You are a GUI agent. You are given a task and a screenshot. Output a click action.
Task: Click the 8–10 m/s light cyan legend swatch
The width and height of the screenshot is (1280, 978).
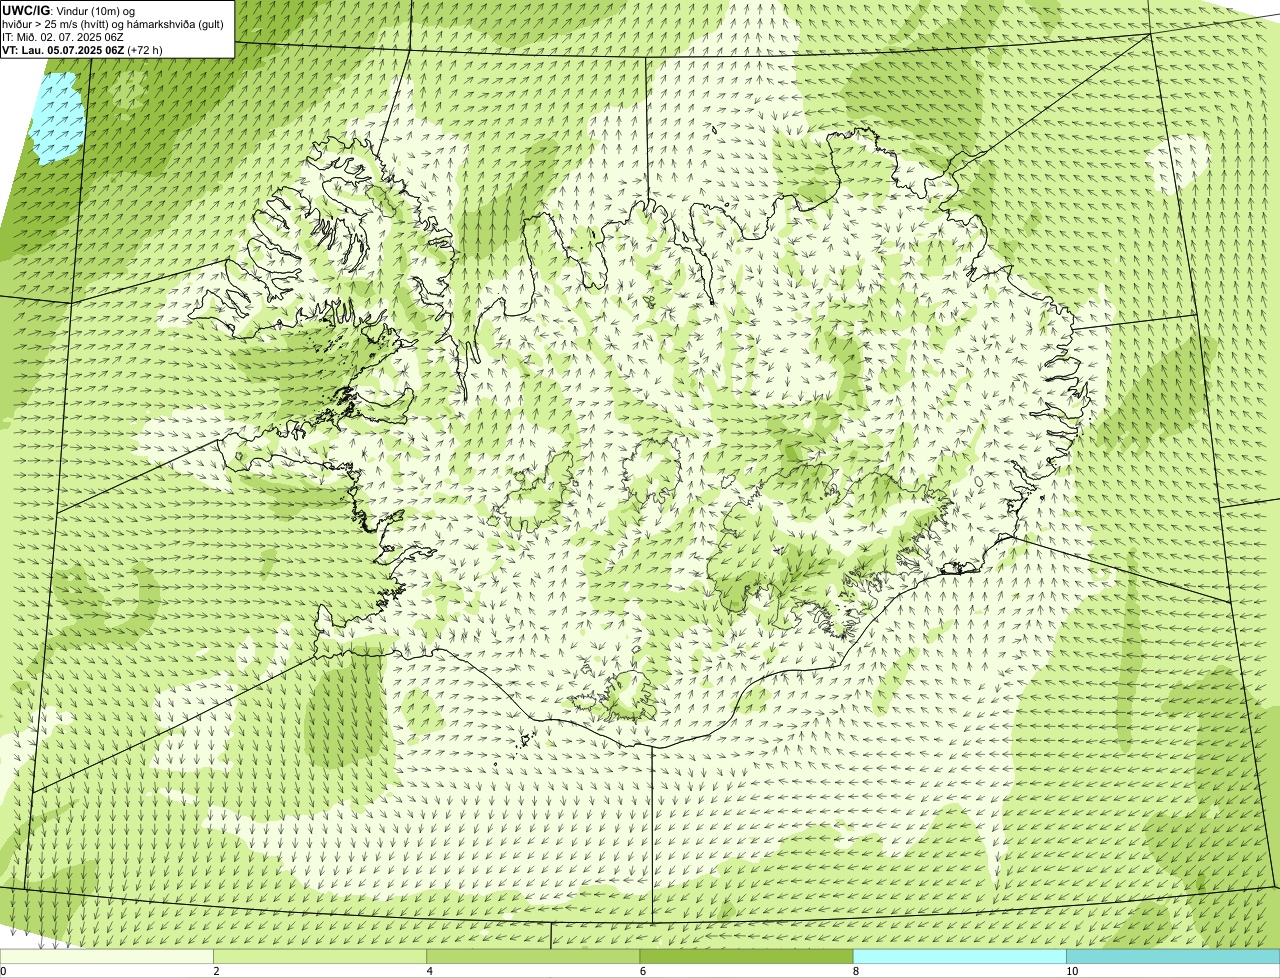point(959,957)
